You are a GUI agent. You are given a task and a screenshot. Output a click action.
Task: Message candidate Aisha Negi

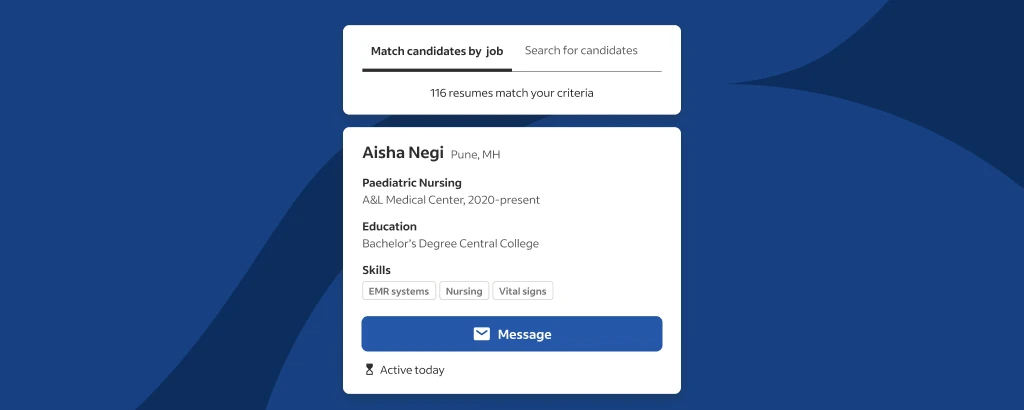pos(512,334)
